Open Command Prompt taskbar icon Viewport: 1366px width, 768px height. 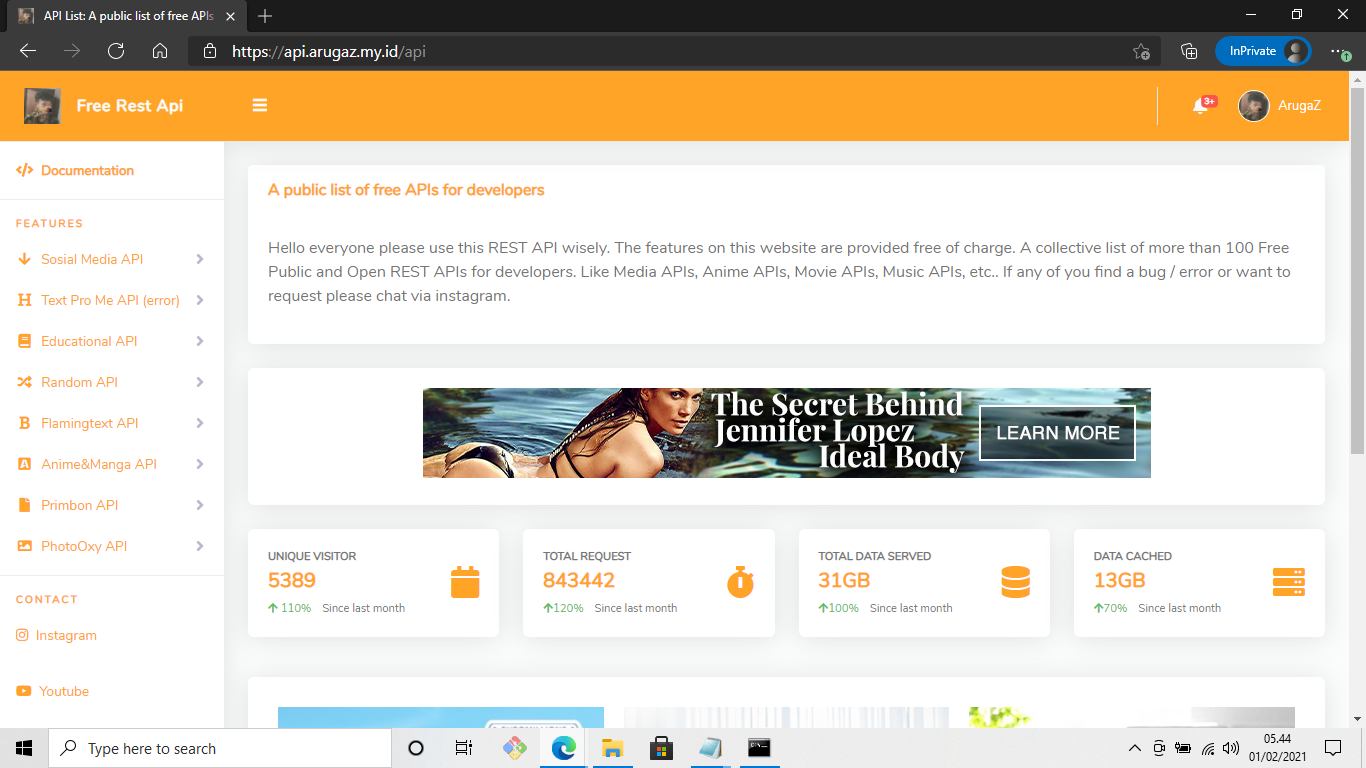pos(759,748)
